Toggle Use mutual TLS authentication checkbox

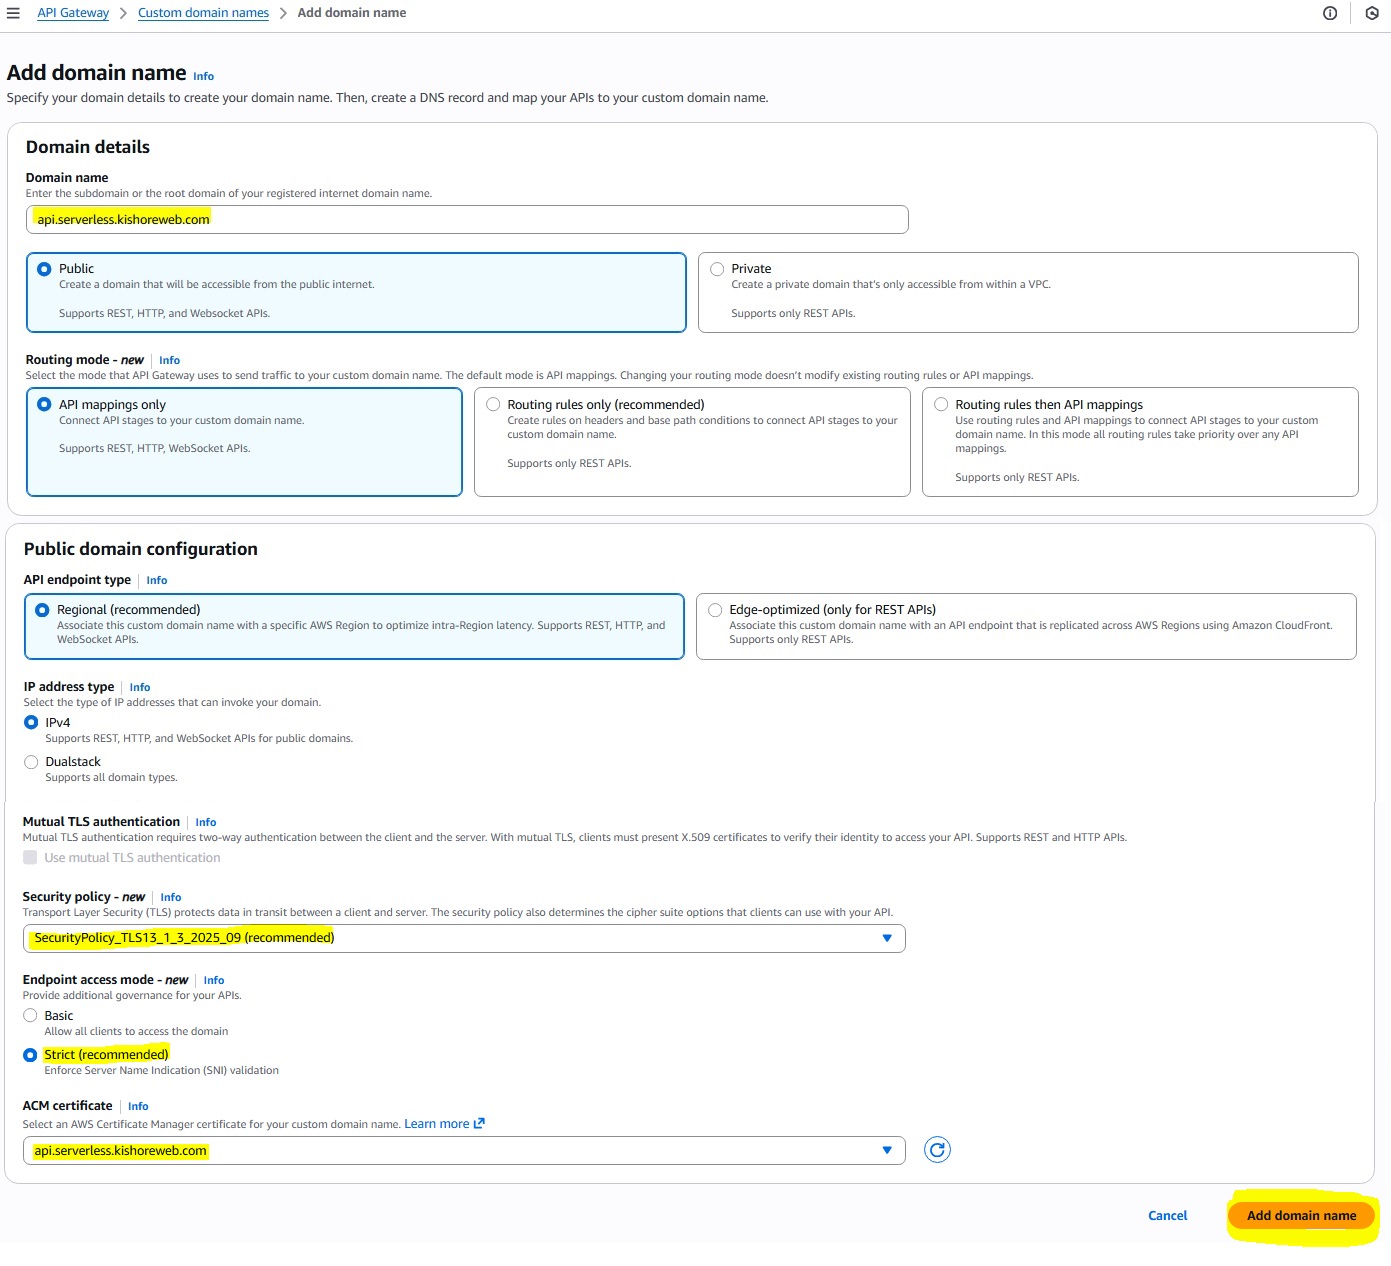(30, 858)
